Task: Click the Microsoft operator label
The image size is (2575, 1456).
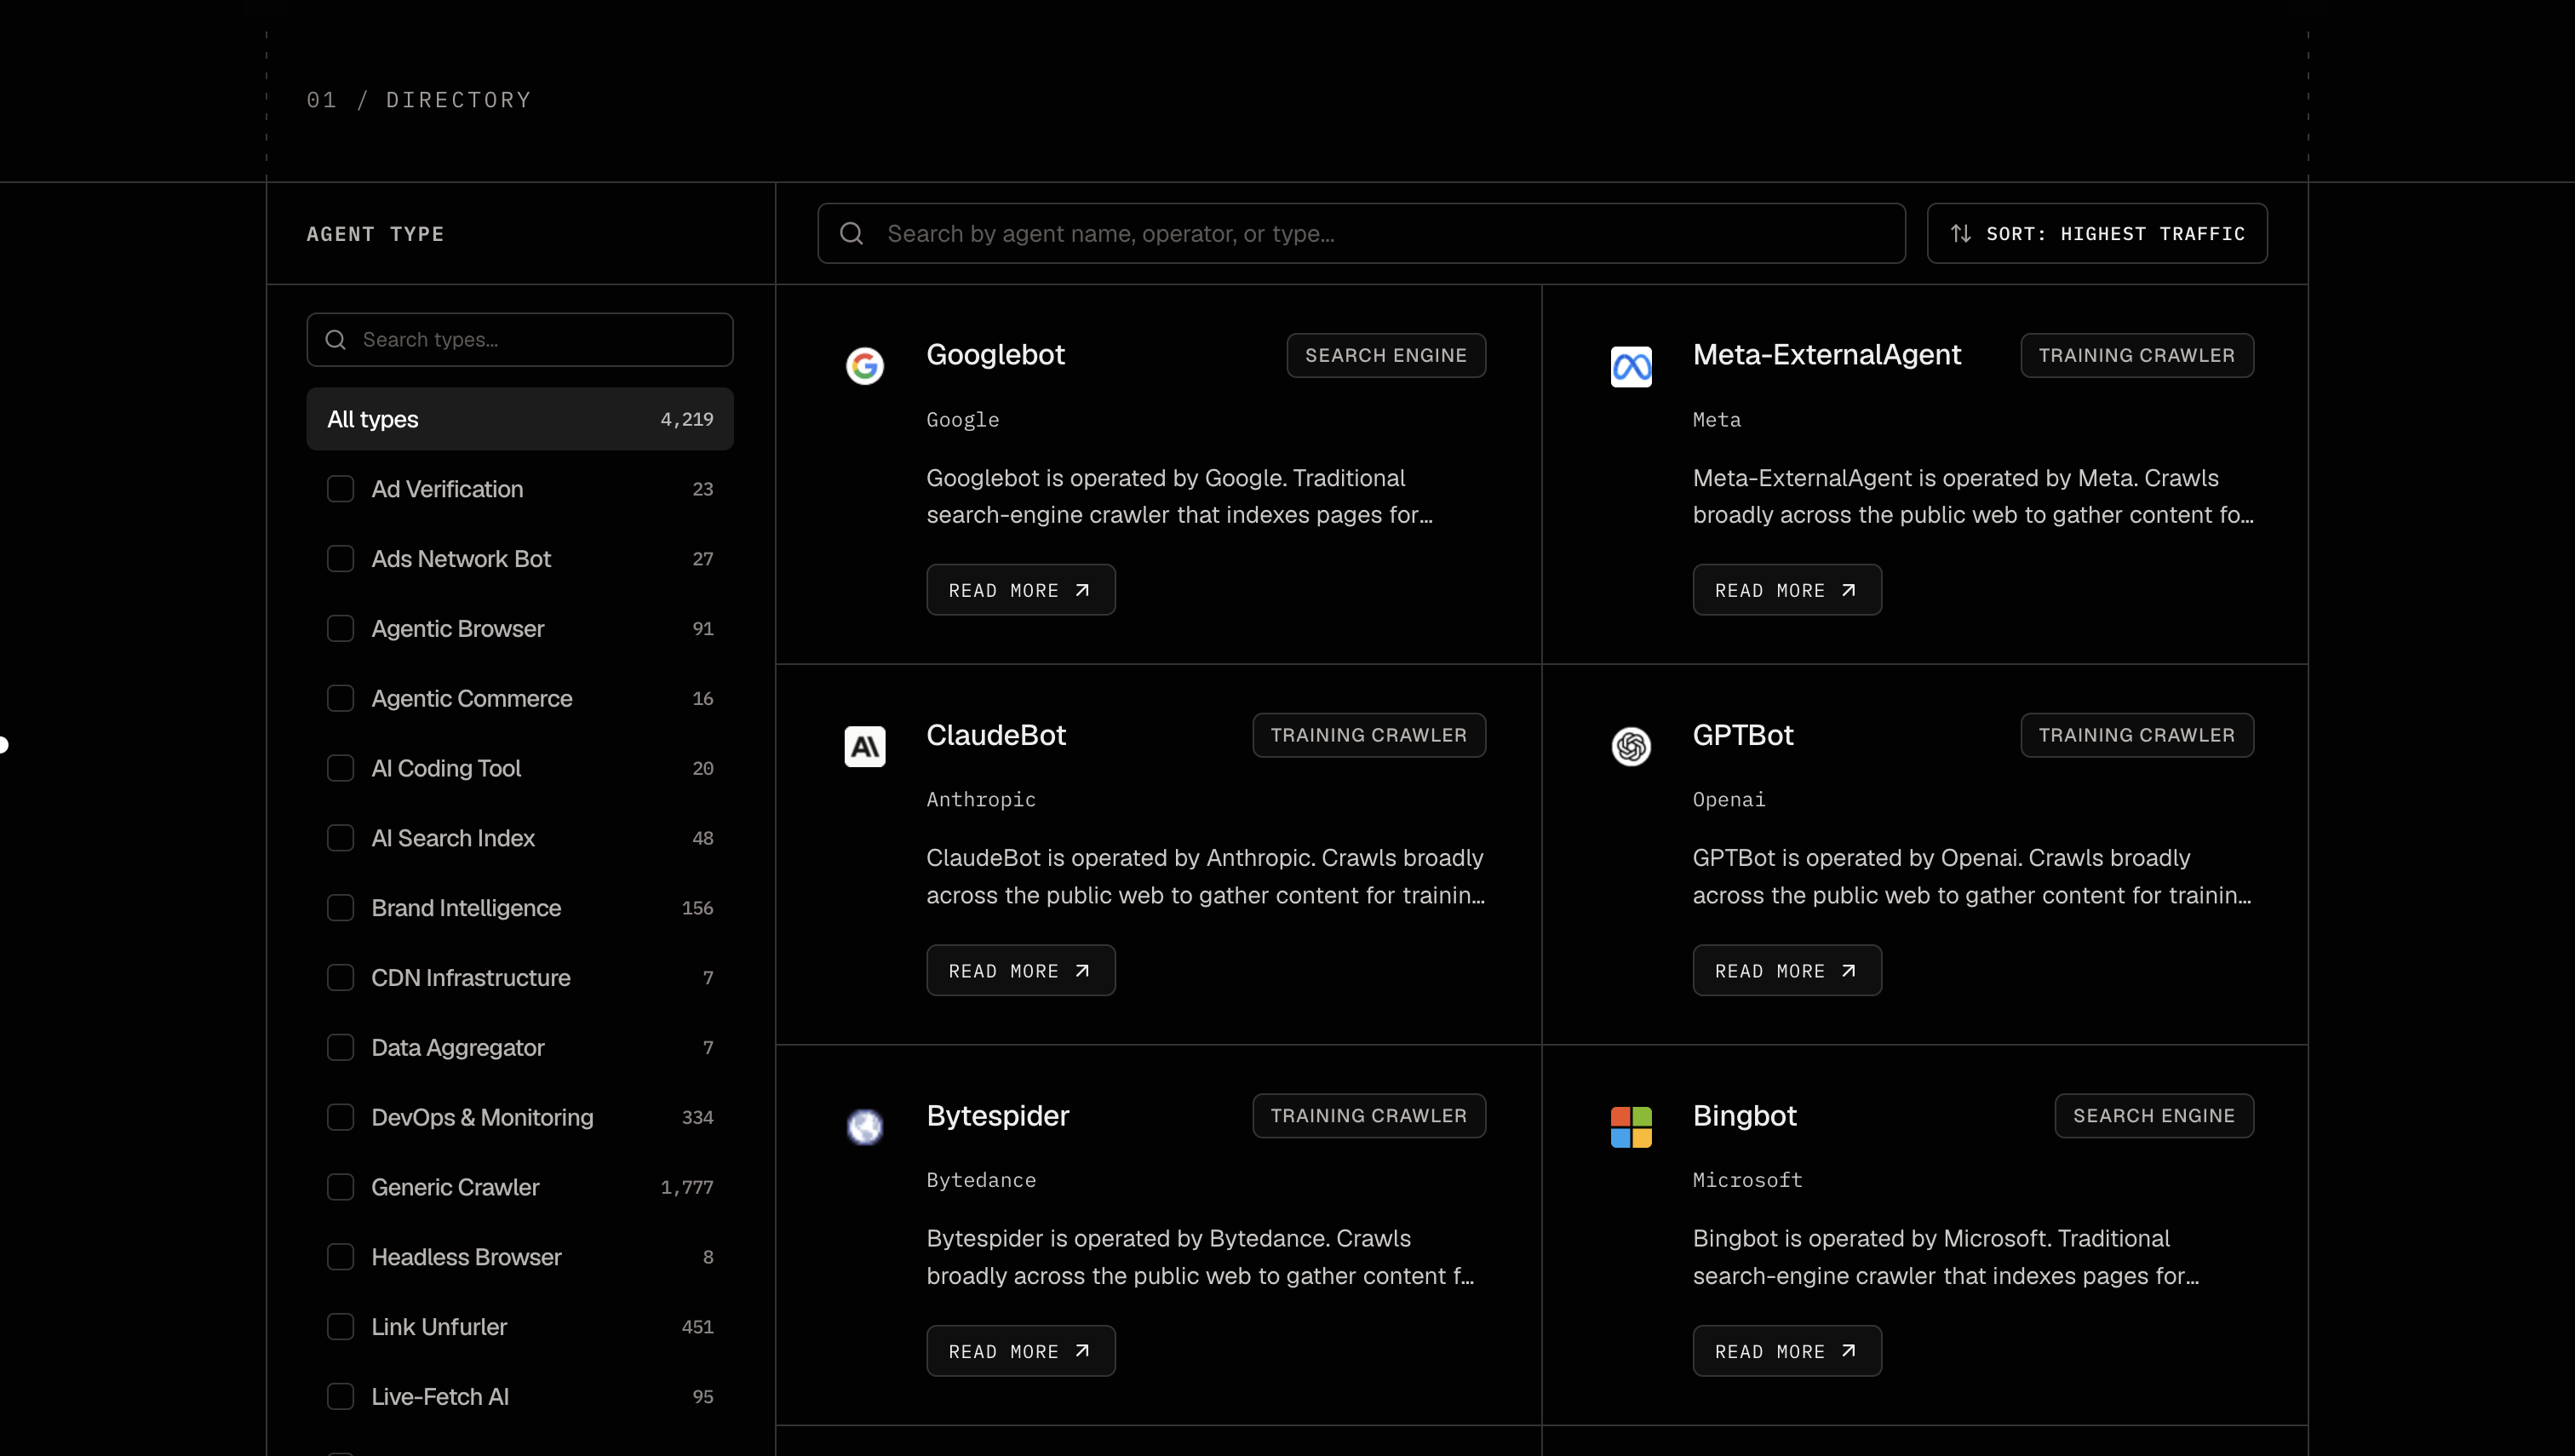Action: [x=1747, y=1180]
